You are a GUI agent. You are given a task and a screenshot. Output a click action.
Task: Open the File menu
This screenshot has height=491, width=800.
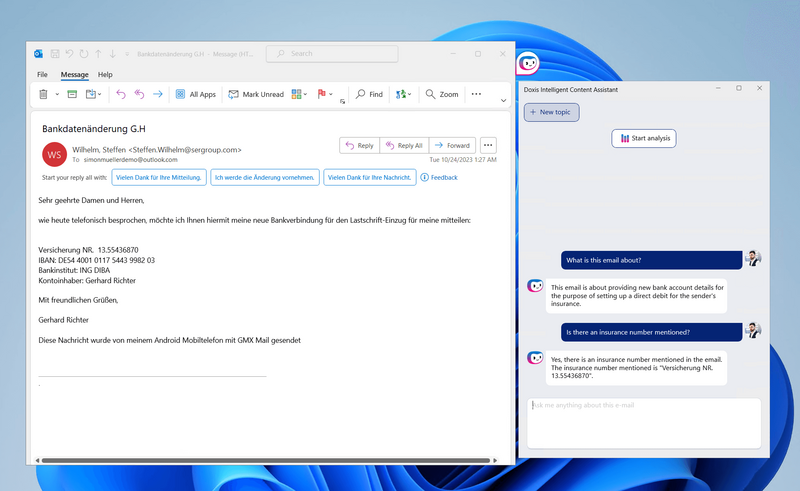pos(42,75)
